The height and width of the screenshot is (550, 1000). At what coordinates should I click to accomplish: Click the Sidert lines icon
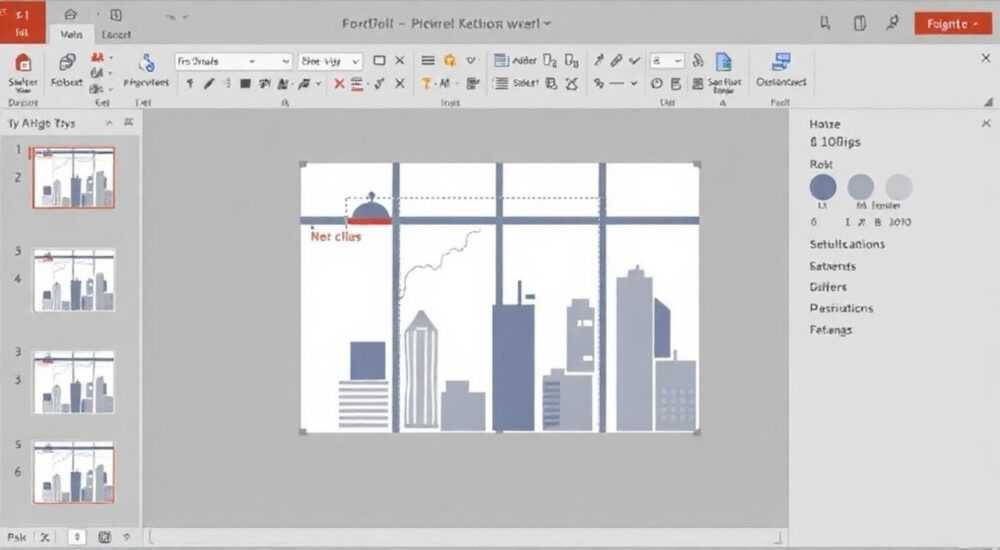tap(502, 84)
